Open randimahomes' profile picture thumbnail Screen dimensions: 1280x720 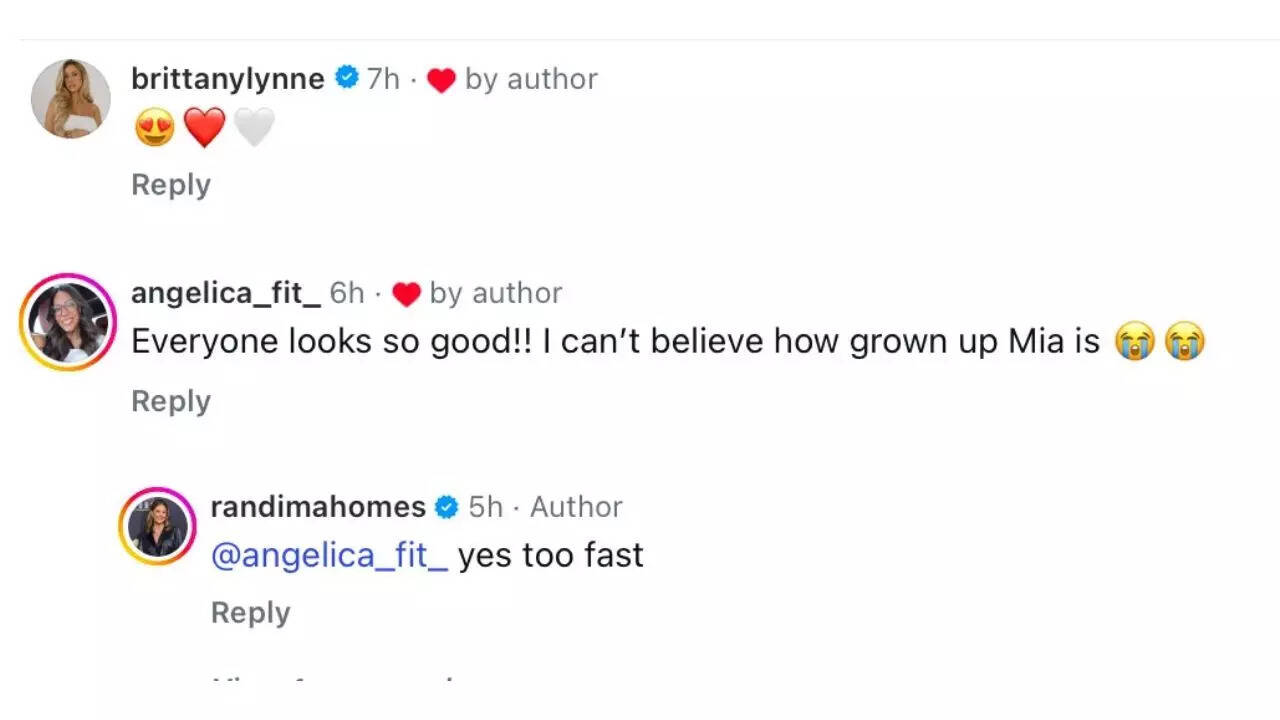157,523
